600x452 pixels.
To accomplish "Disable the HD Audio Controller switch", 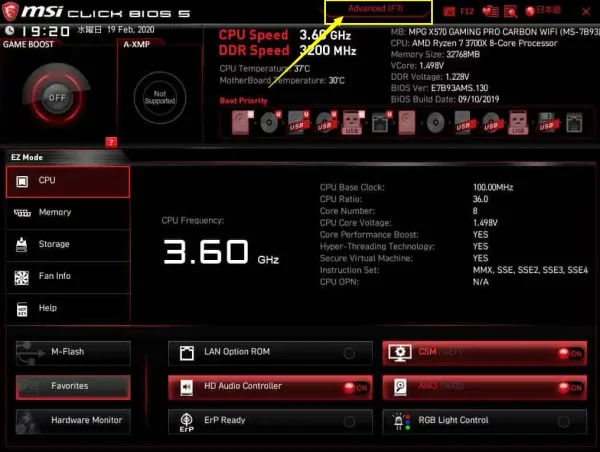I will (x=355, y=388).
